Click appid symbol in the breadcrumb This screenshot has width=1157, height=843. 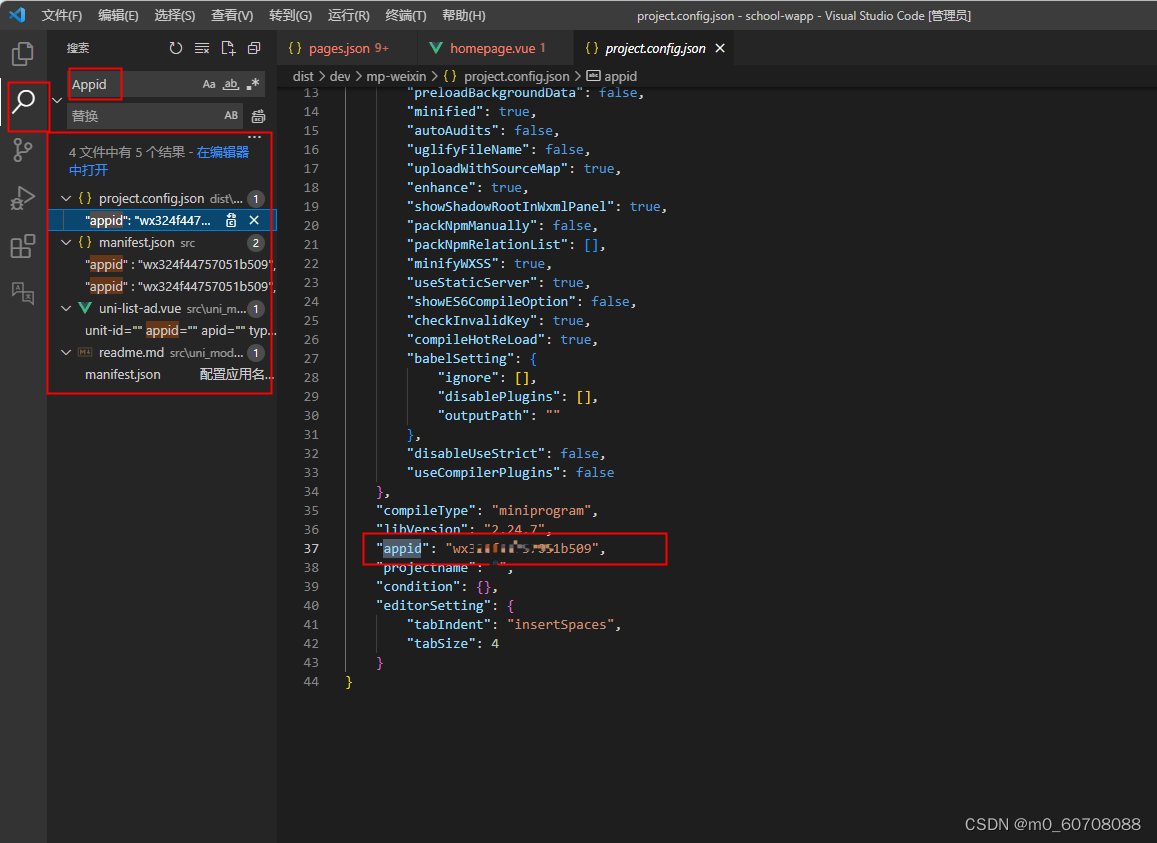[x=620, y=76]
